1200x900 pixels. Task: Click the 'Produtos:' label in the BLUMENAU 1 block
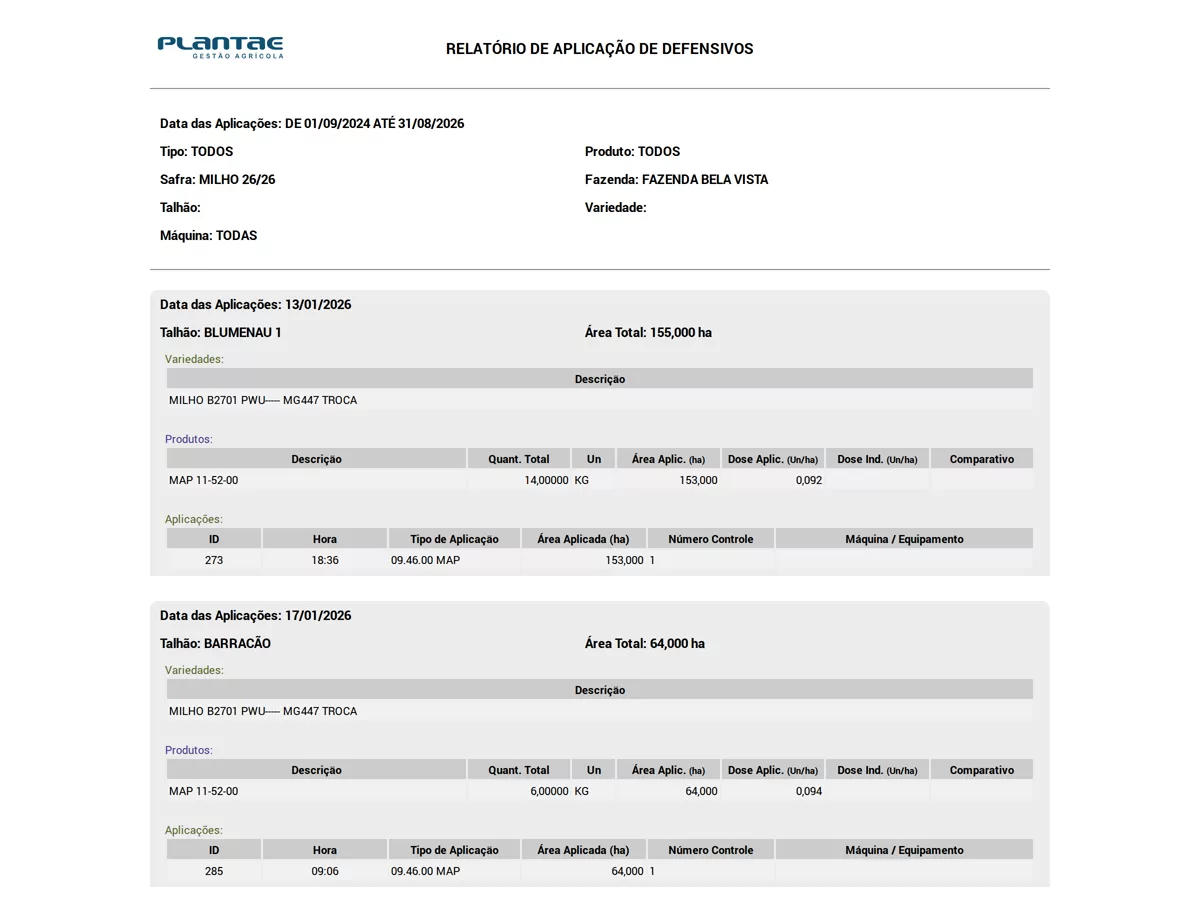[189, 439]
